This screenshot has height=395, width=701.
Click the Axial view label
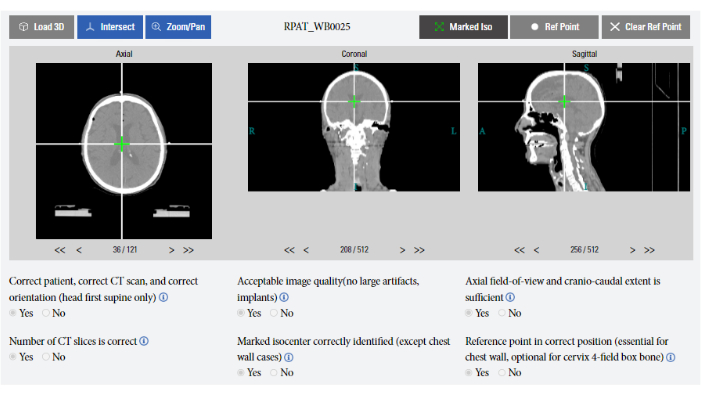[x=124, y=54]
